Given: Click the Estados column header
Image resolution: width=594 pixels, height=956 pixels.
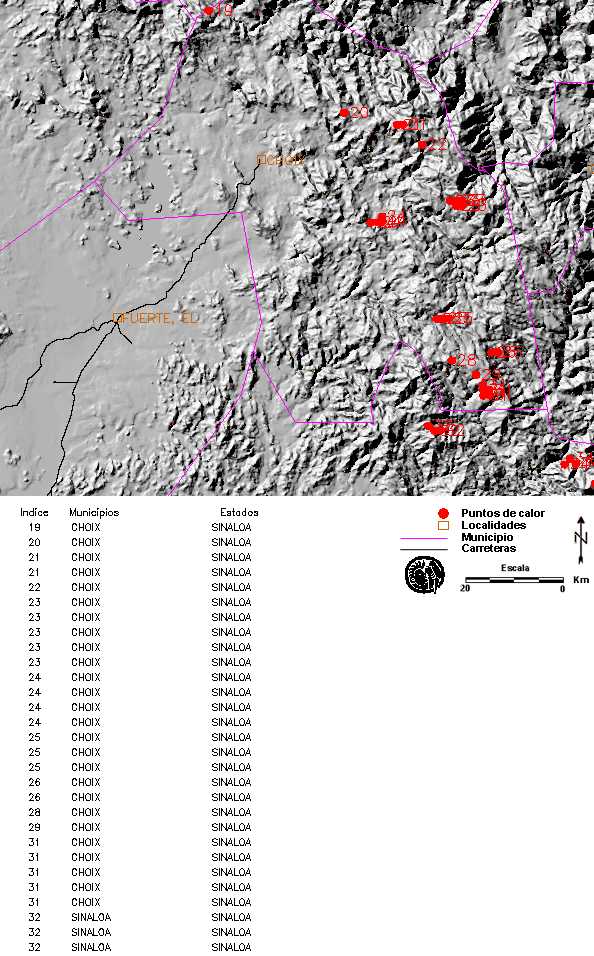Looking at the screenshot, I should (x=239, y=513).
